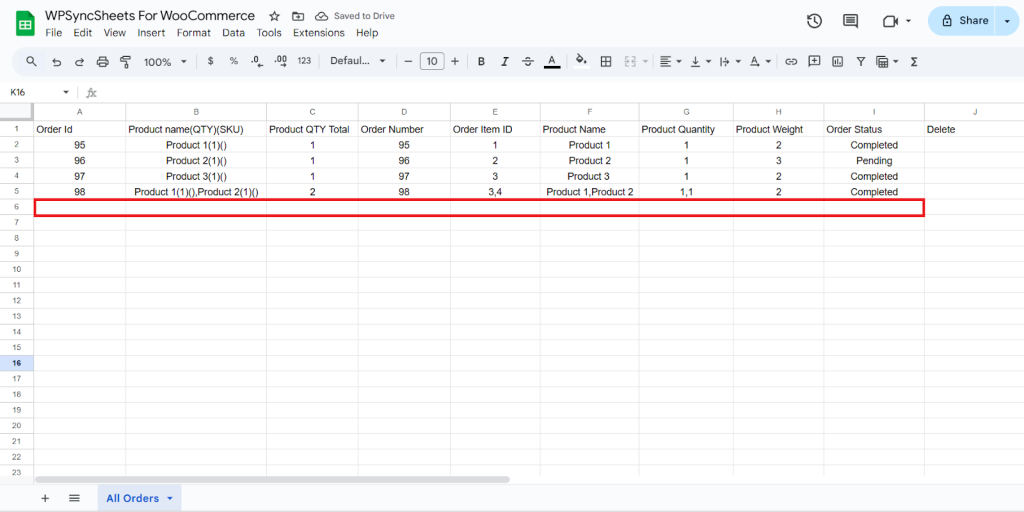Open the File menu
Image resolution: width=1024 pixels, height=512 pixels.
[54, 33]
